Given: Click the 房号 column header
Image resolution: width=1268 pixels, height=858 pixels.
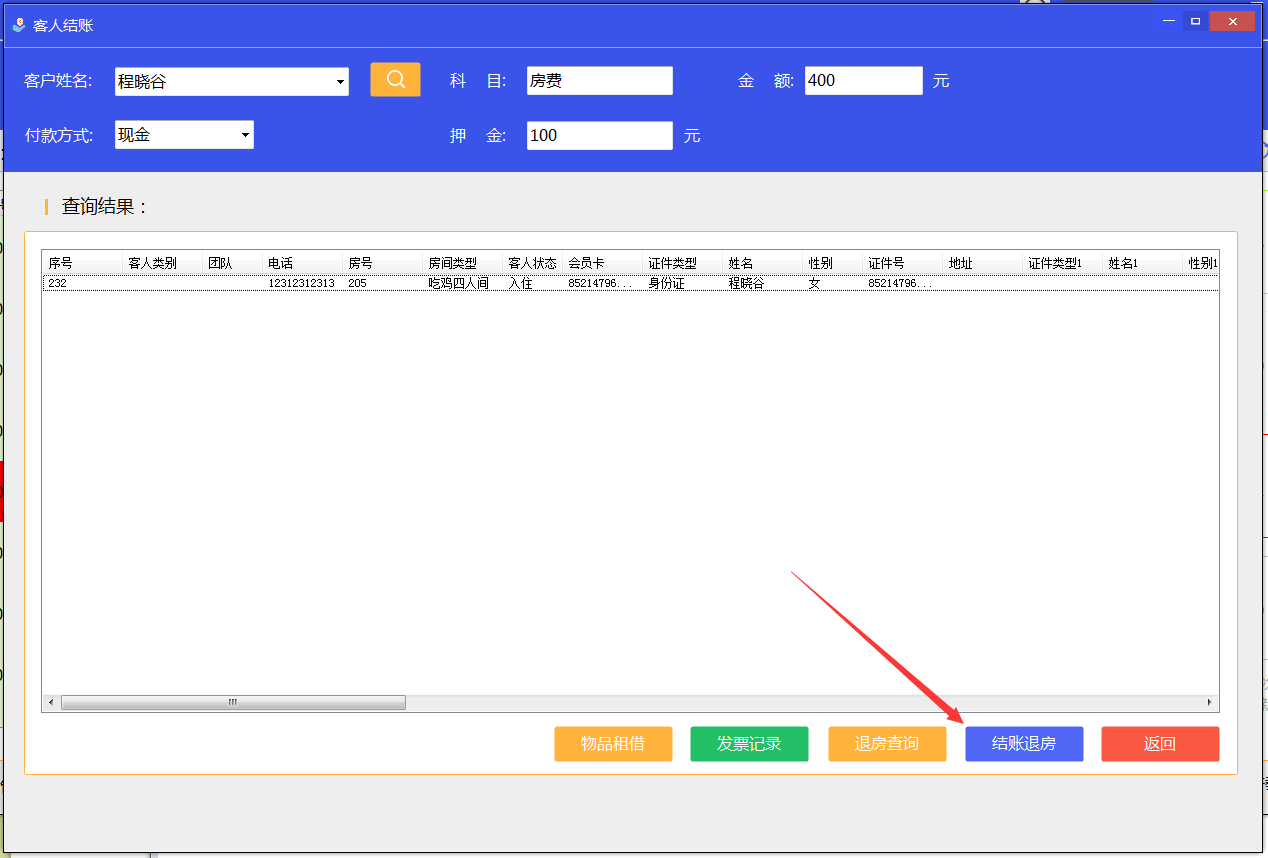Looking at the screenshot, I should click(380, 263).
